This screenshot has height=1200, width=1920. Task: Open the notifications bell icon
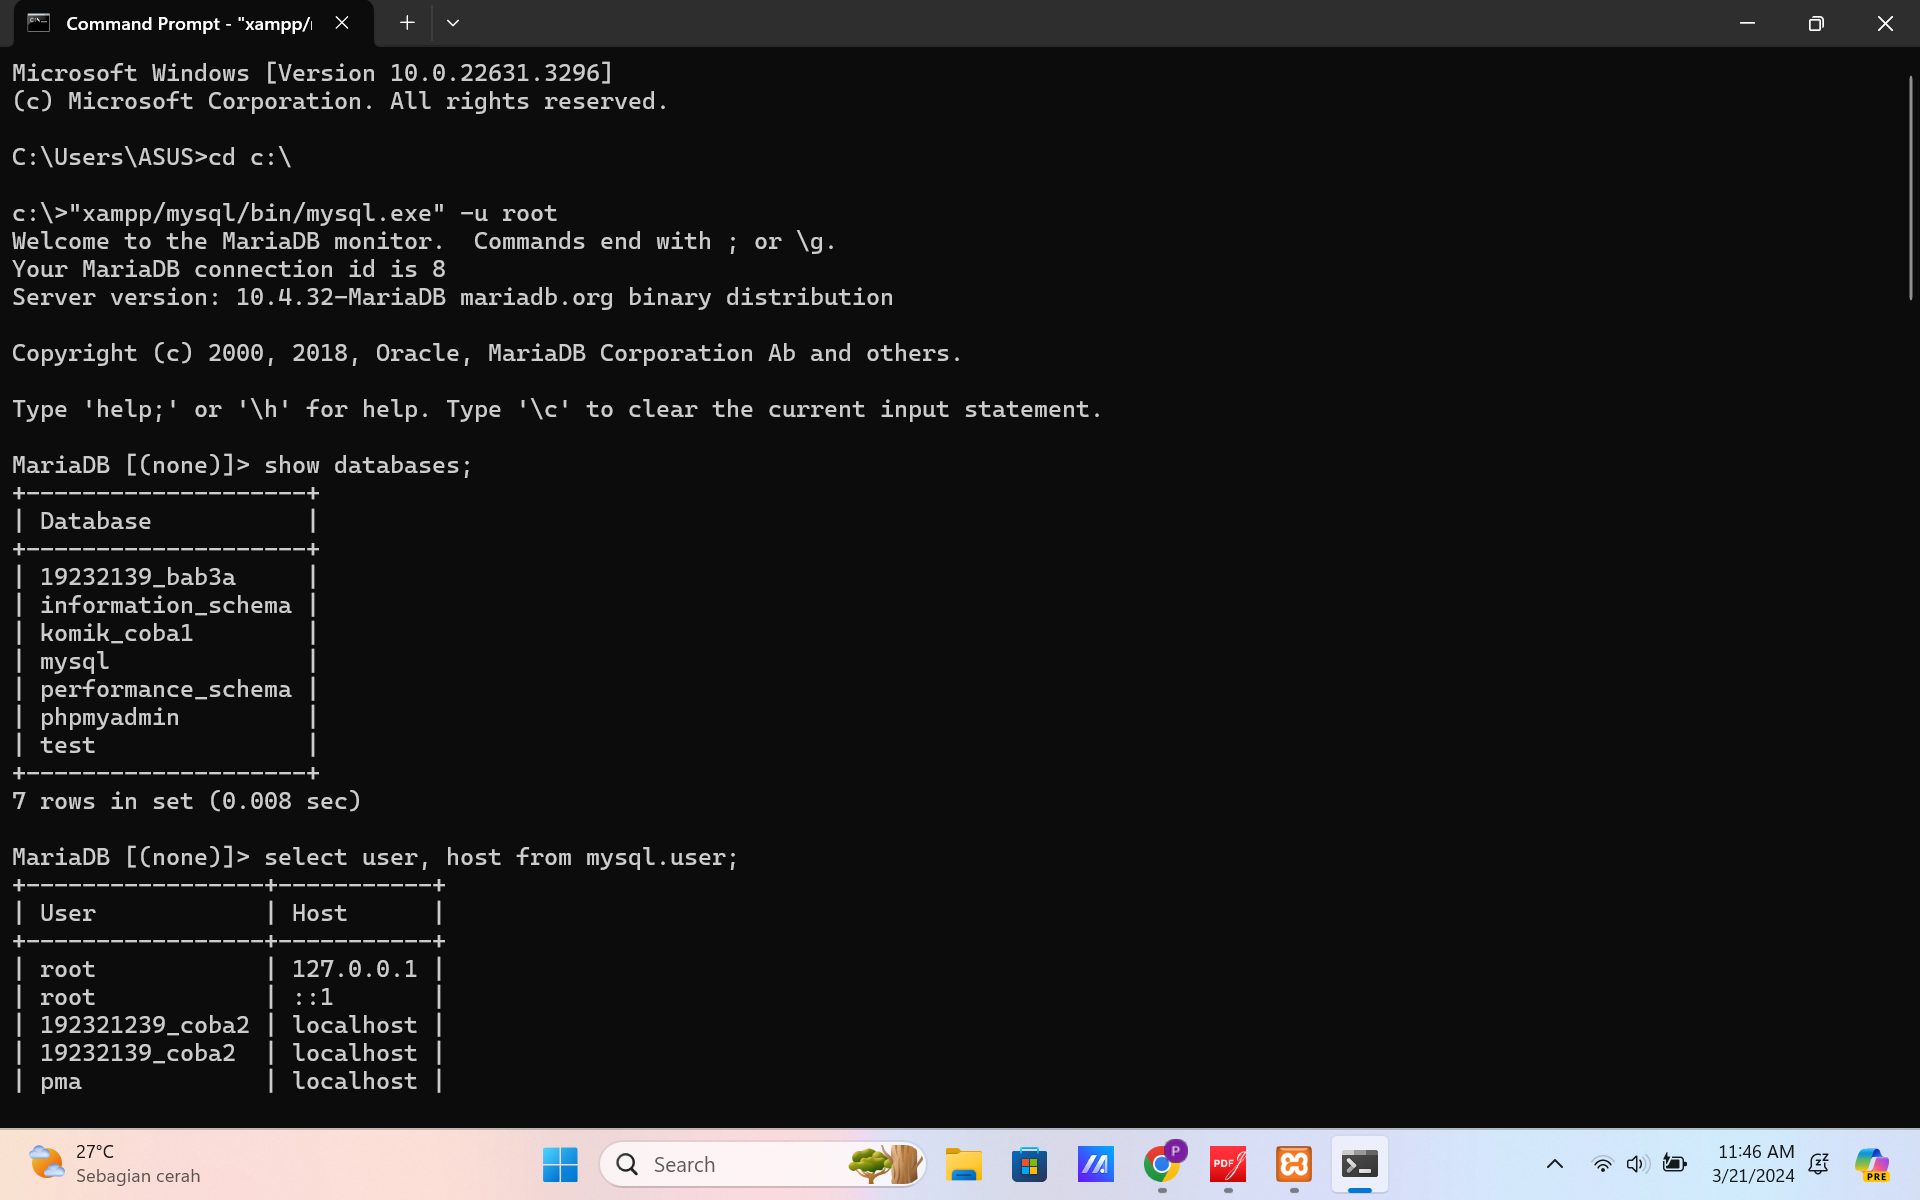[x=1819, y=1164]
